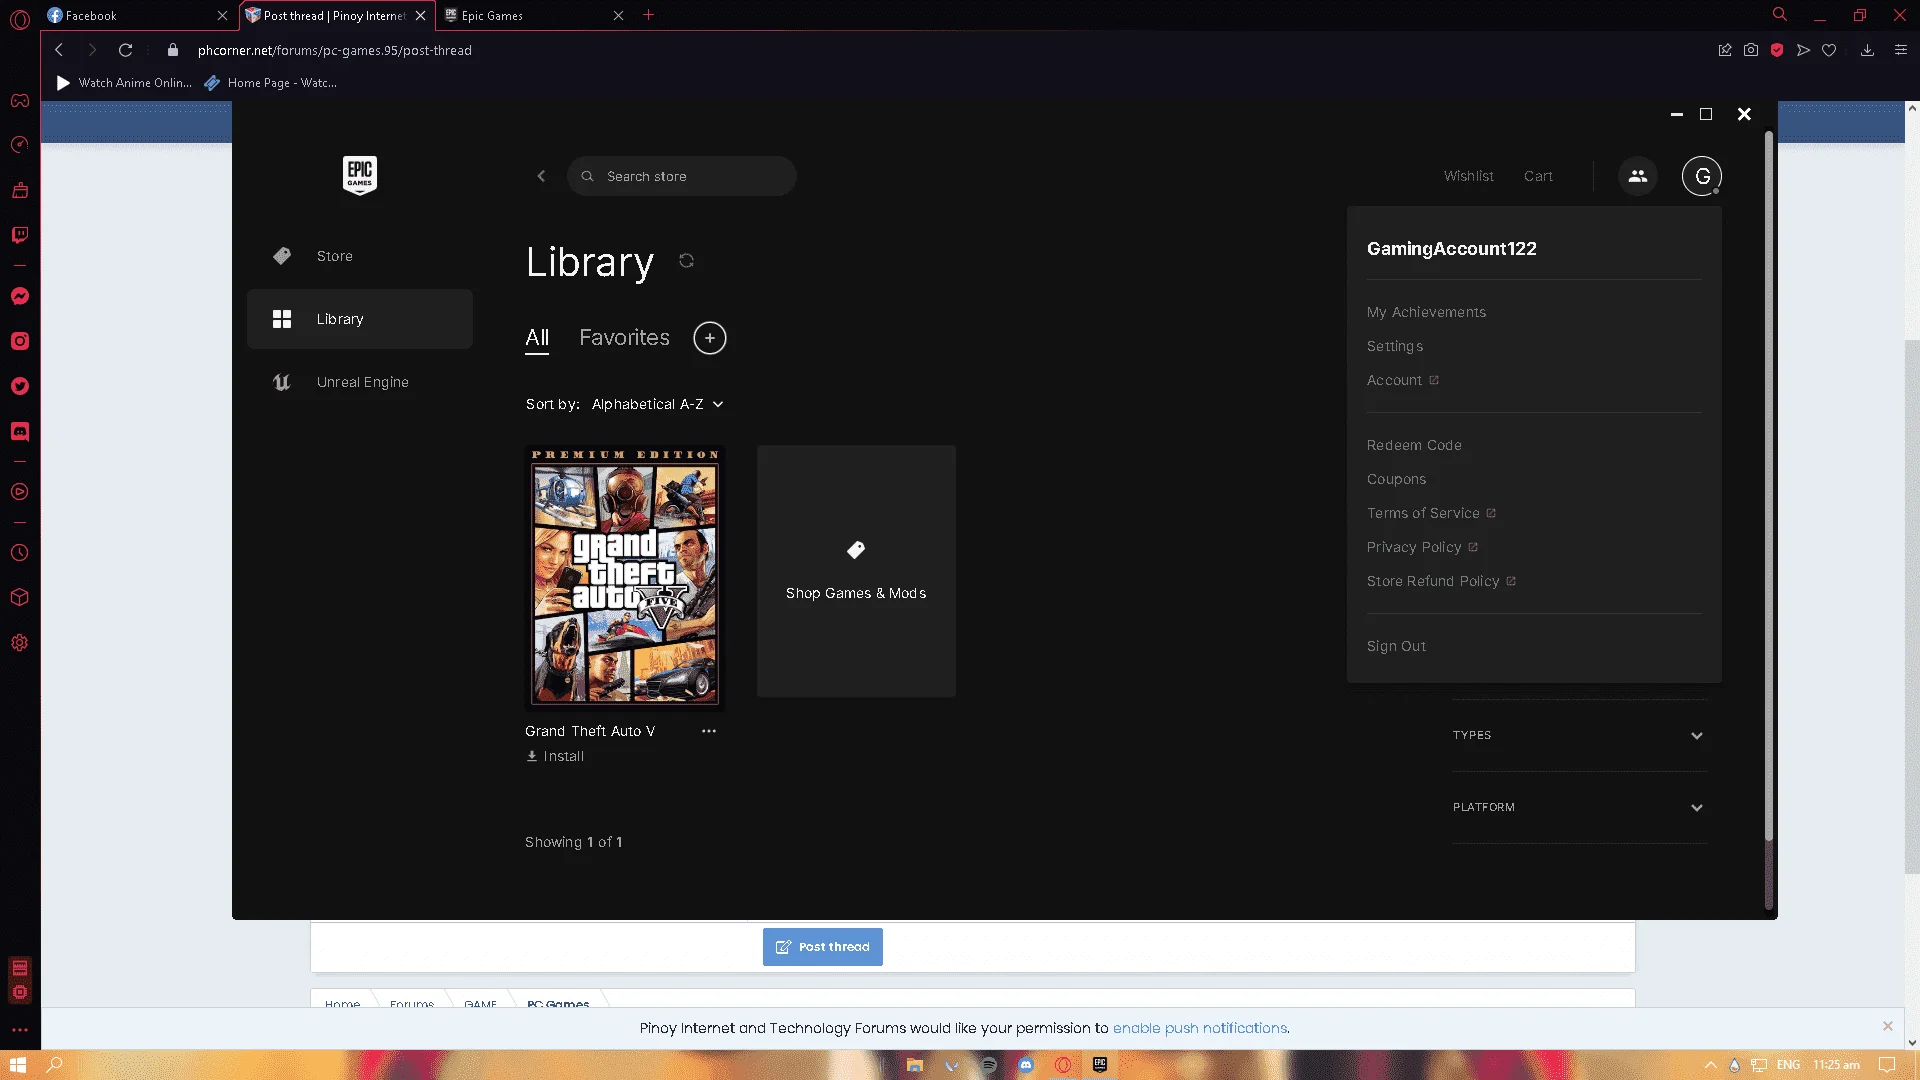
Task: Open the Player icon in Opera sidebar
Action: (x=20, y=492)
